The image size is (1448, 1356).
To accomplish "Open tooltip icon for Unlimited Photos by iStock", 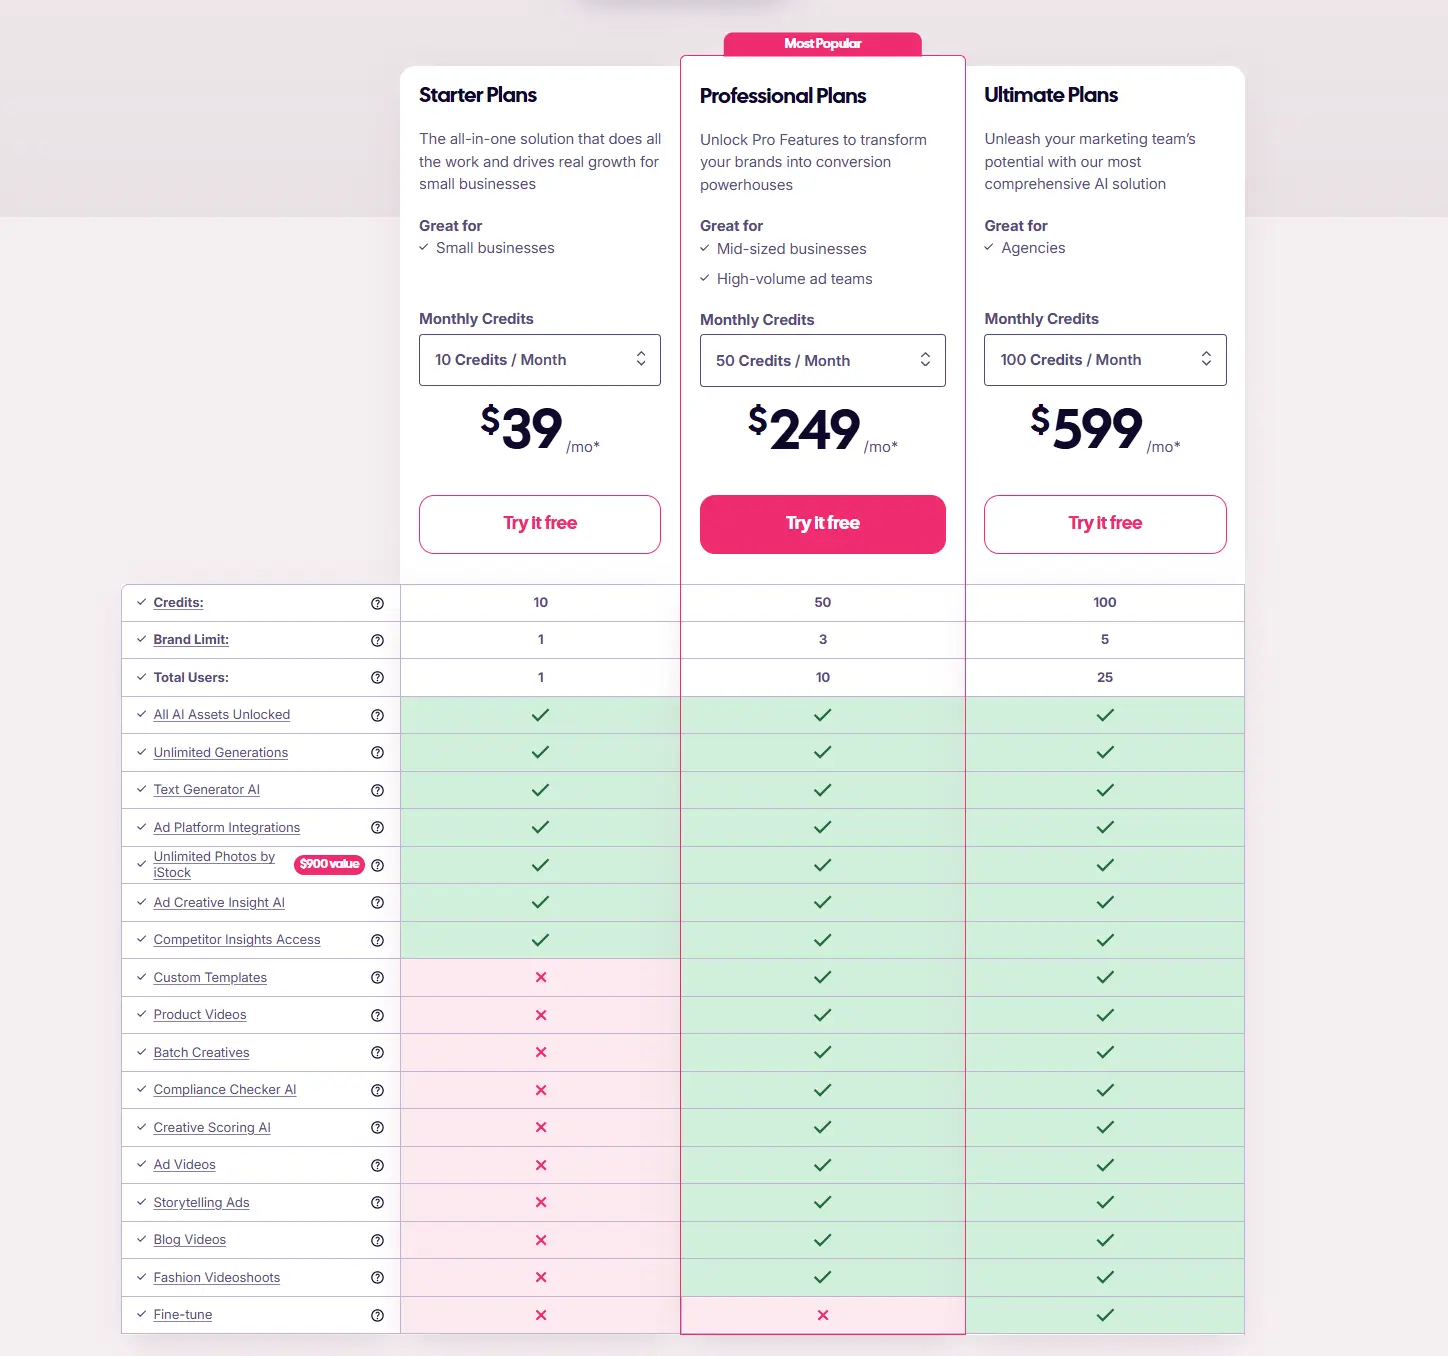I will pos(377,865).
